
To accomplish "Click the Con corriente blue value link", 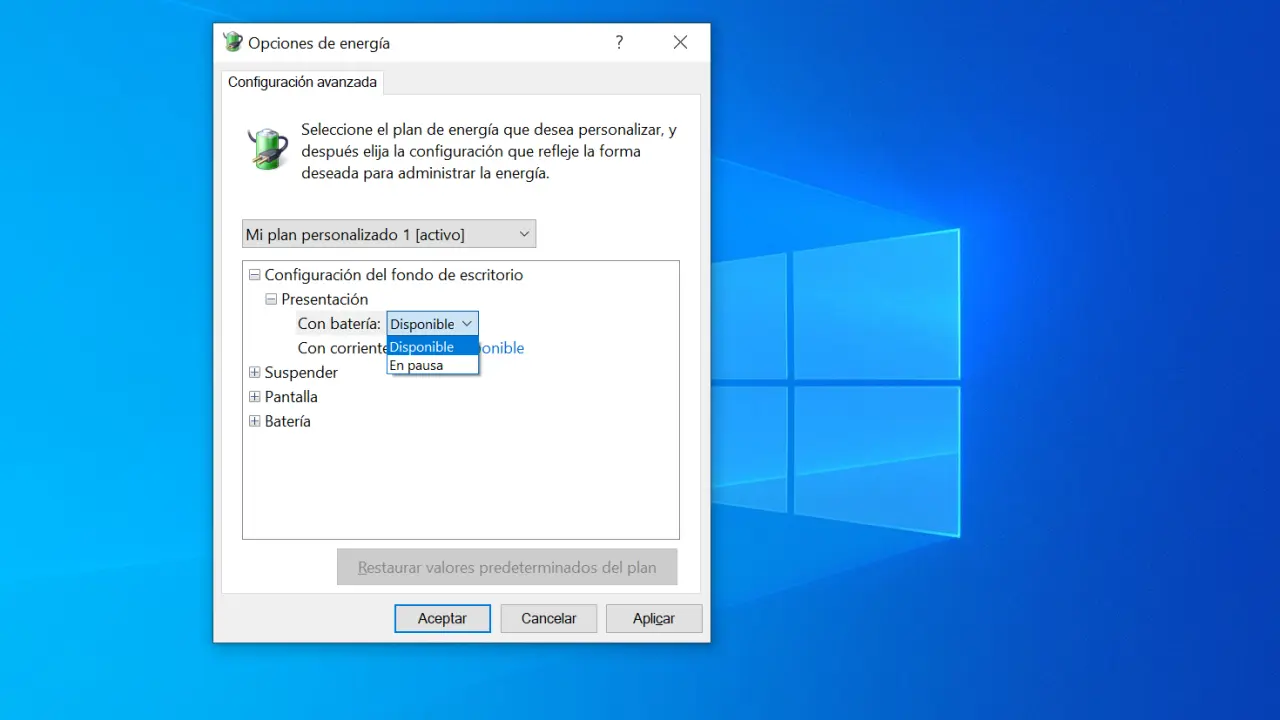I will [x=503, y=348].
